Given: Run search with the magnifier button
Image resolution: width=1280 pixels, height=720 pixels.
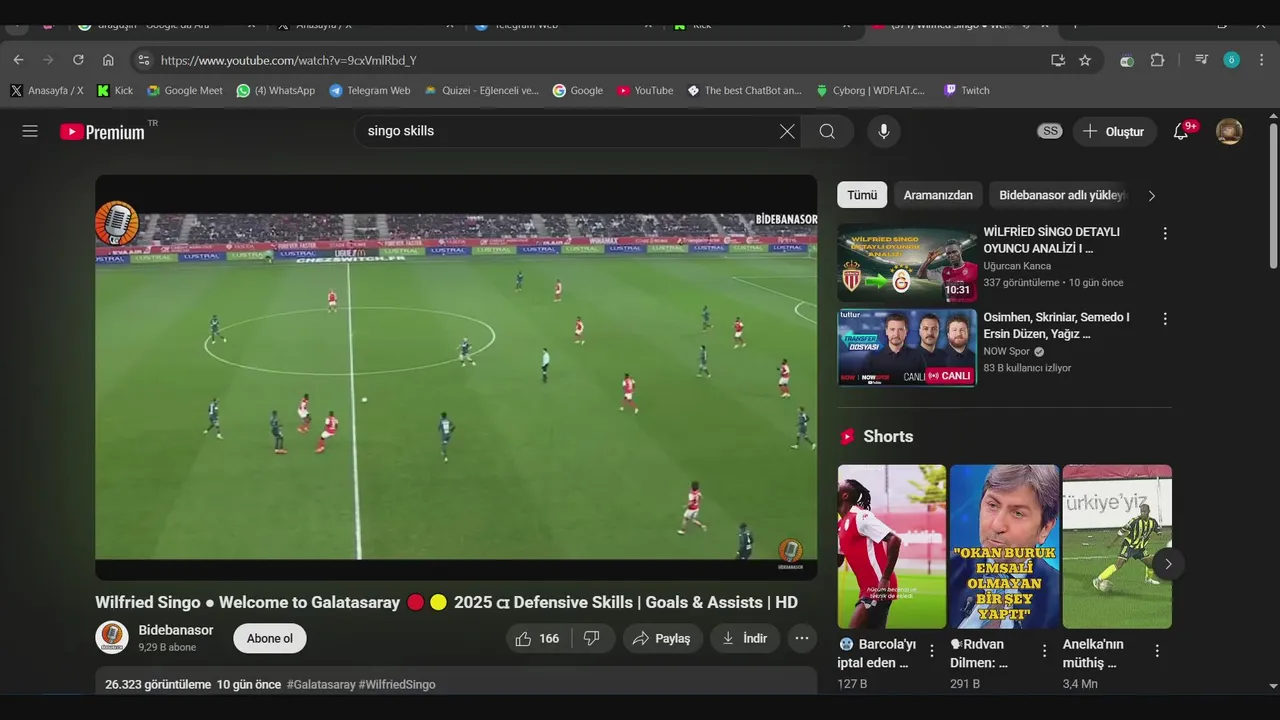Looking at the screenshot, I should click(827, 131).
